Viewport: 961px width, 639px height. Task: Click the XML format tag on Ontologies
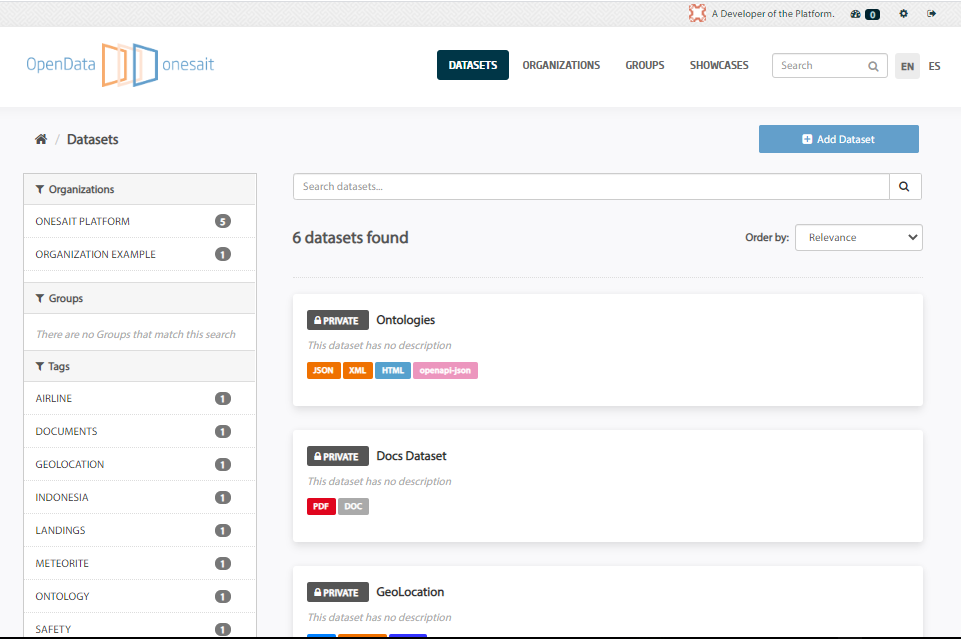(358, 371)
